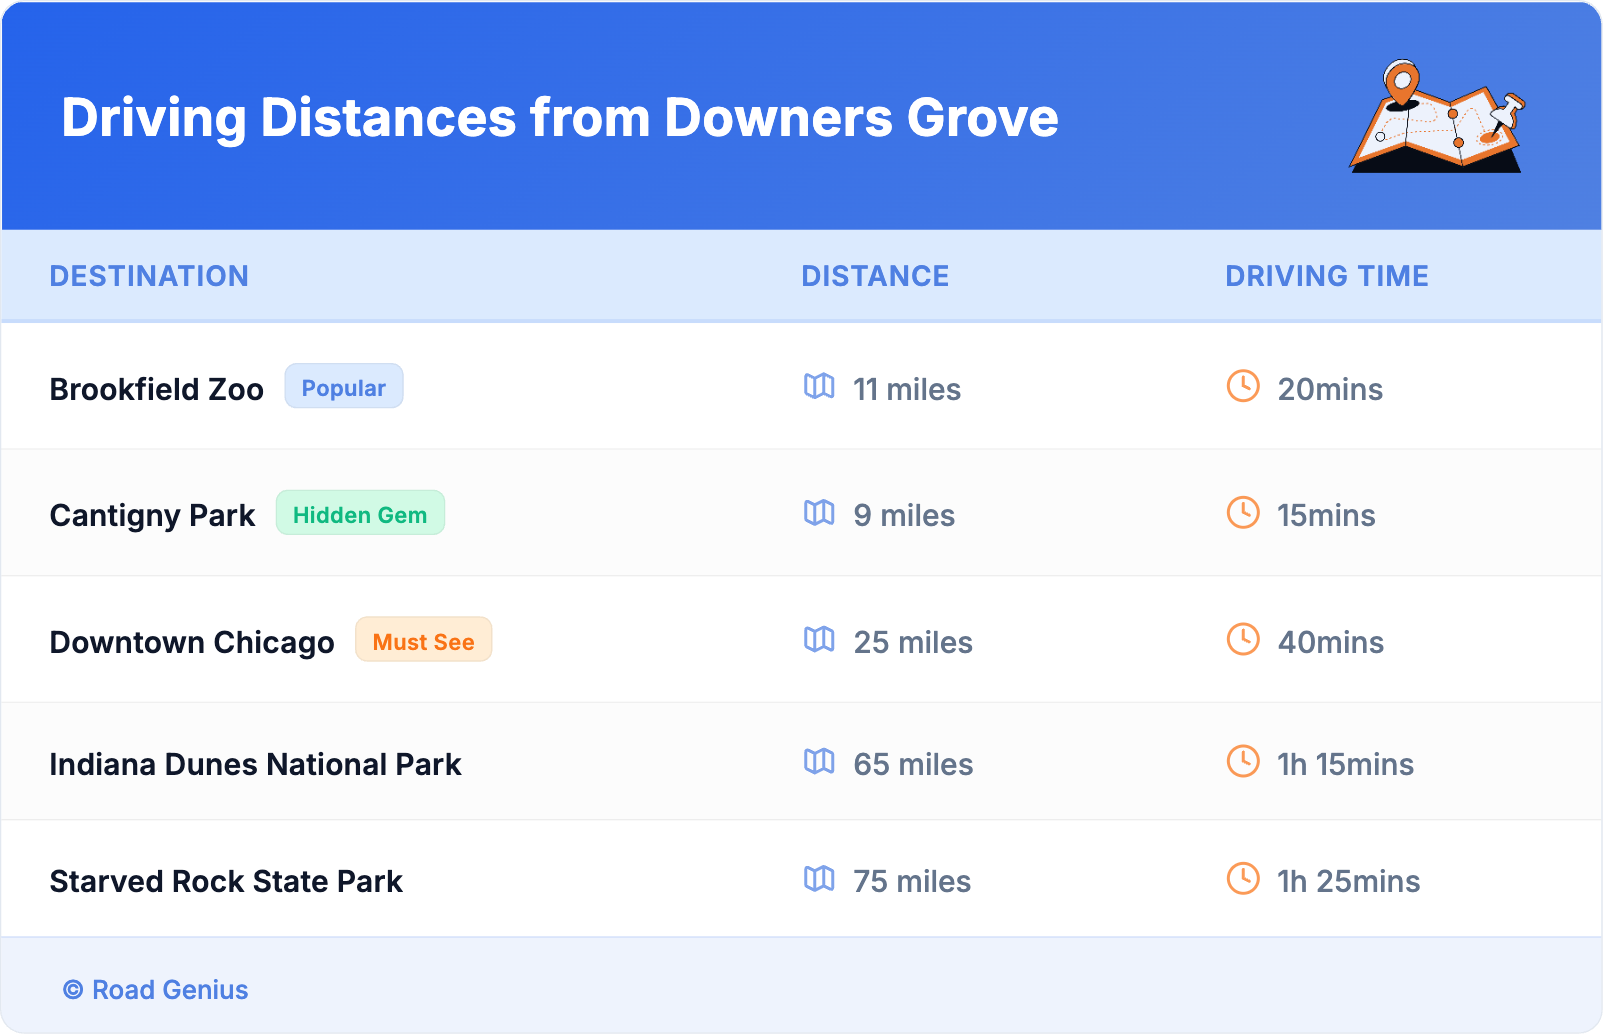Viewport: 1604px width, 1034px height.
Task: Click the clock icon beside 1h 15mins
Action: (1243, 762)
